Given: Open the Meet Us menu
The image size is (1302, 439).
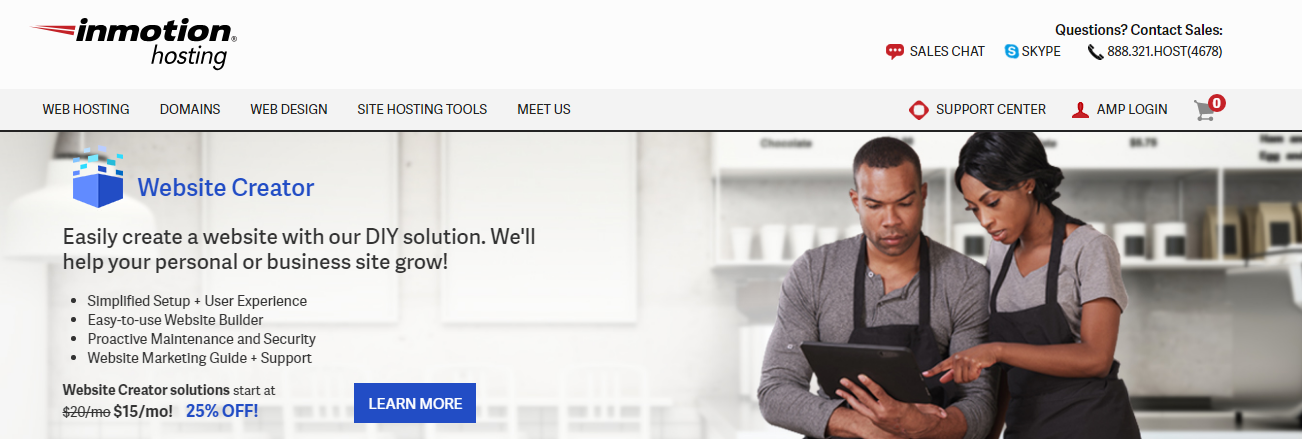Looking at the screenshot, I should [x=544, y=110].
